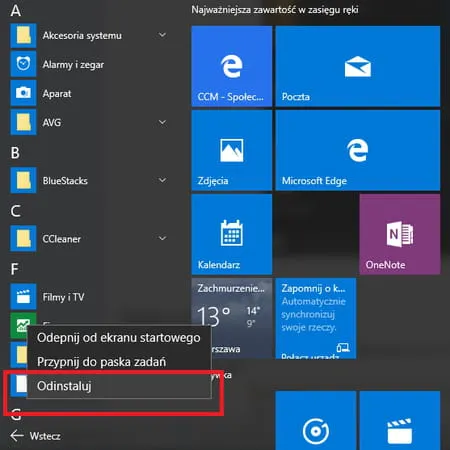
Task: Click the AVG label text
Action: [x=52, y=122]
